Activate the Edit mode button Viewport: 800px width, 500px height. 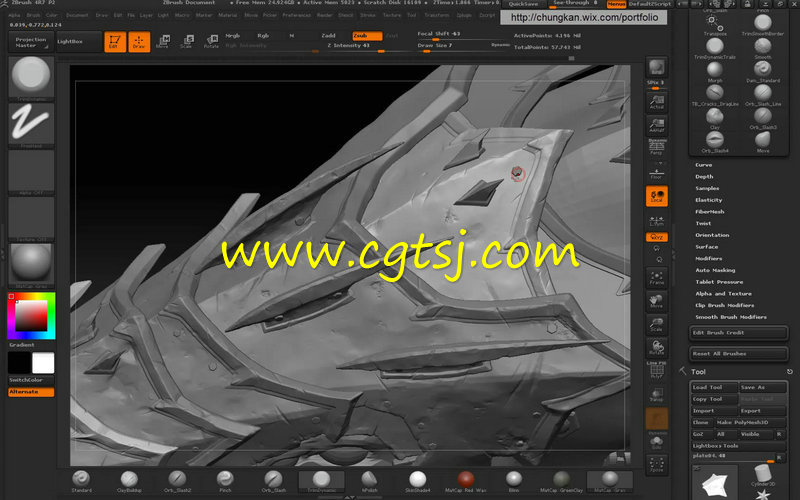pos(115,42)
